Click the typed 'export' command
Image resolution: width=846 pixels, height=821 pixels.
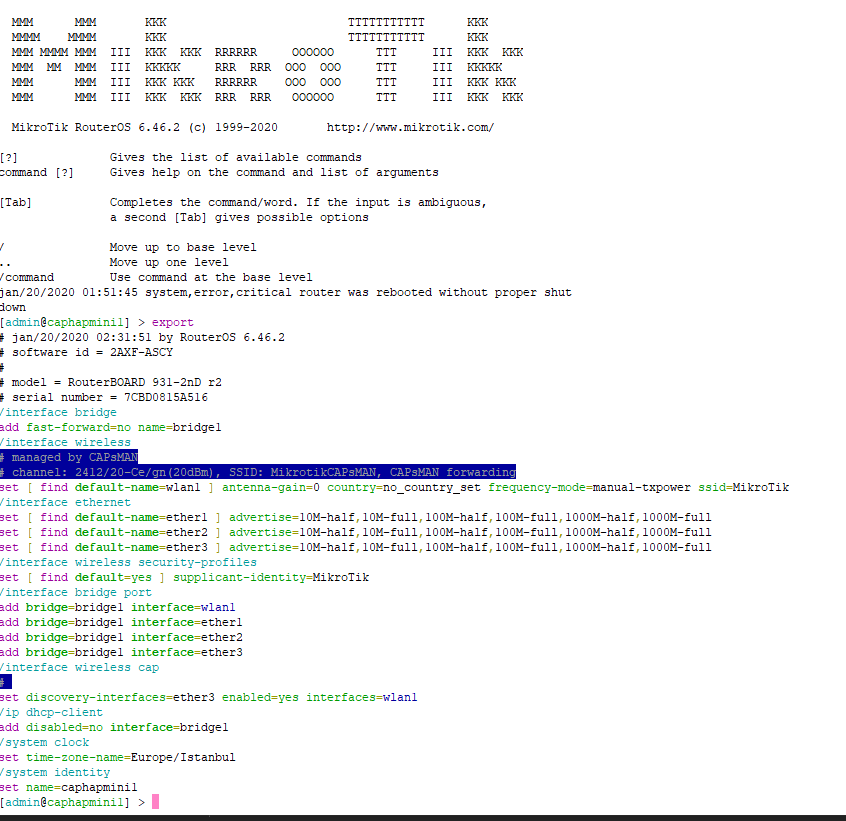173,322
